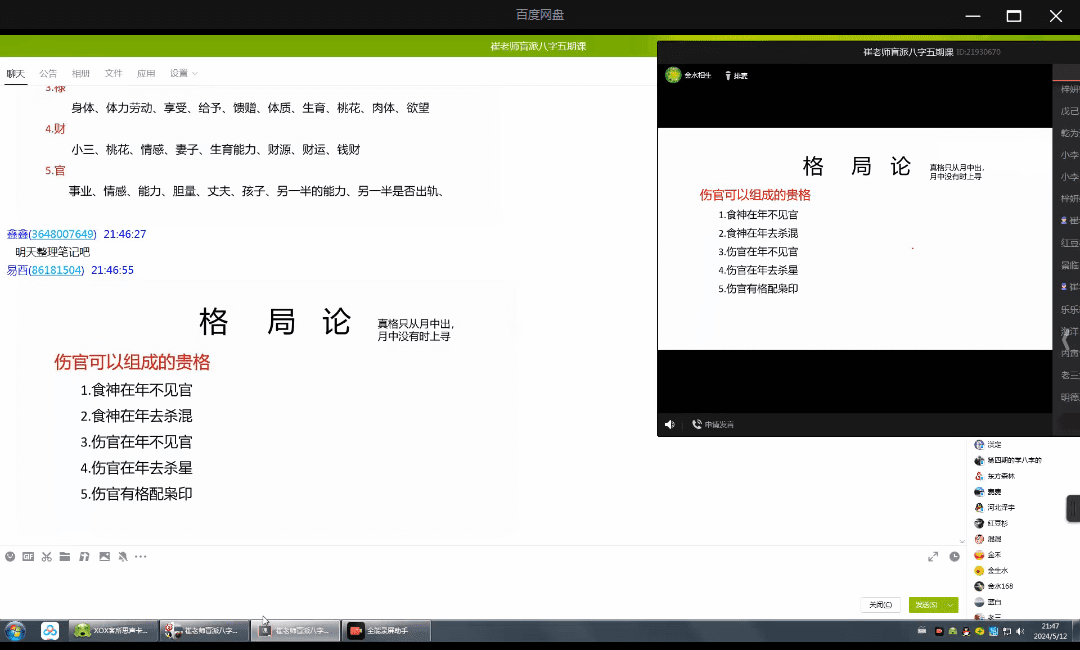Open Baidu Netdisk icon in the taskbar
This screenshot has width=1080, height=650.
(50, 631)
